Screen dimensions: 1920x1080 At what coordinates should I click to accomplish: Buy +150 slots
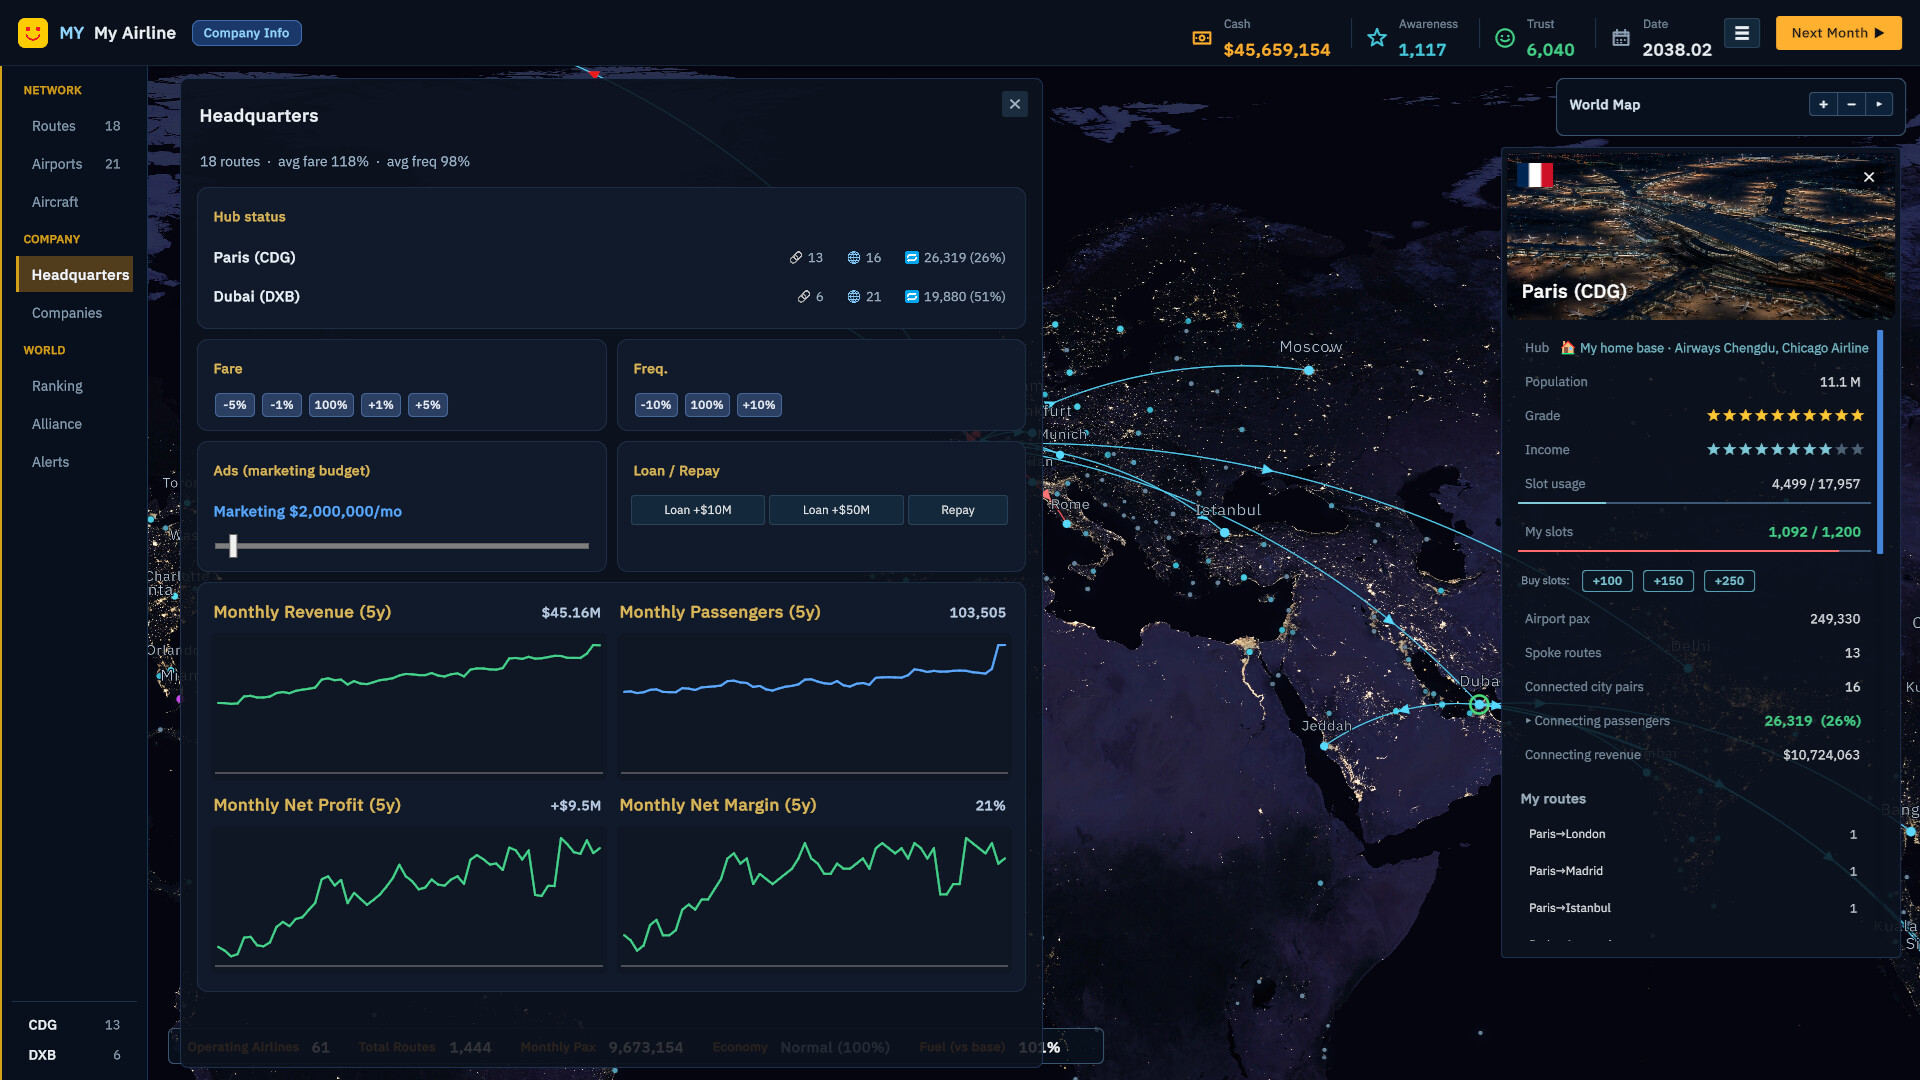(1668, 581)
